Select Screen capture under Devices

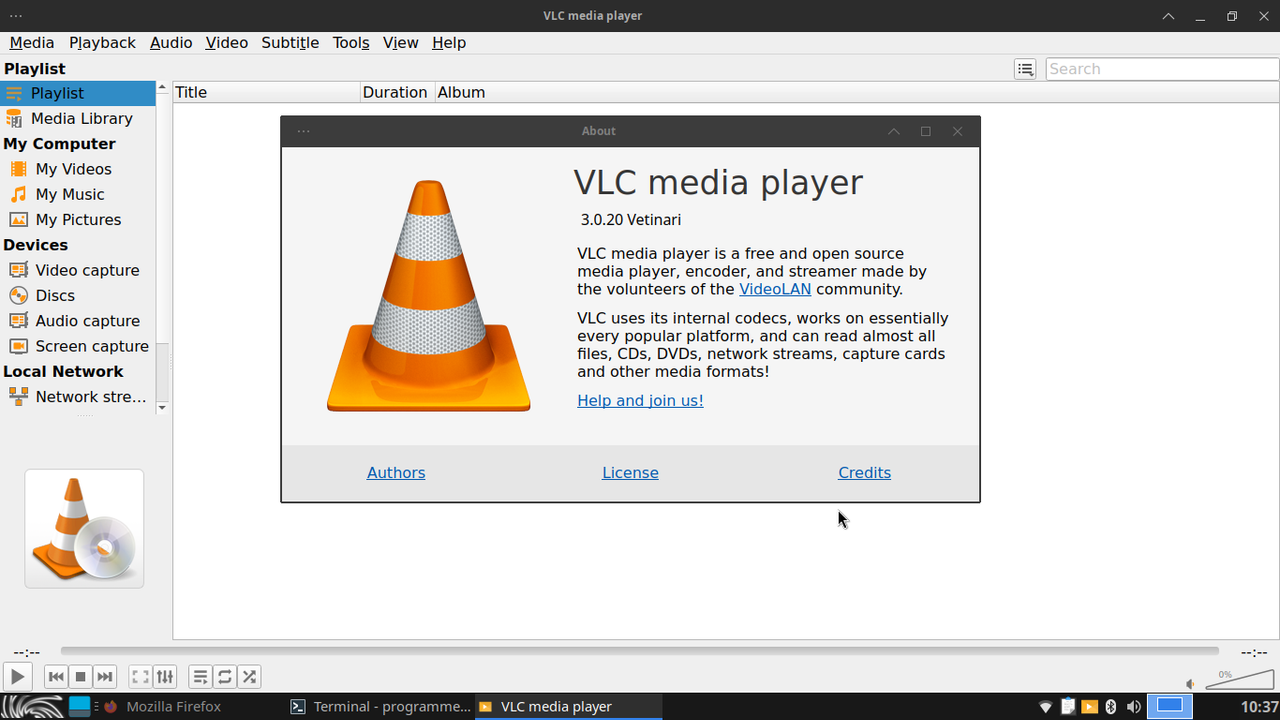point(78,346)
